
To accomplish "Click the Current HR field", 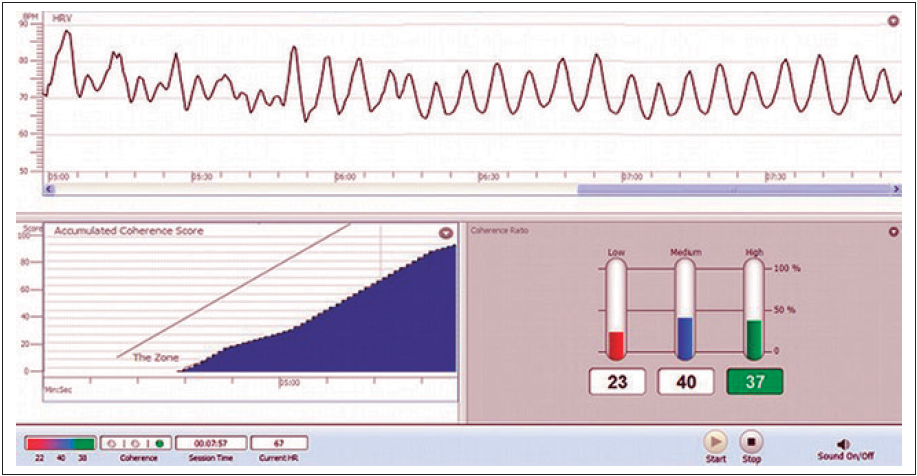I will [x=279, y=443].
